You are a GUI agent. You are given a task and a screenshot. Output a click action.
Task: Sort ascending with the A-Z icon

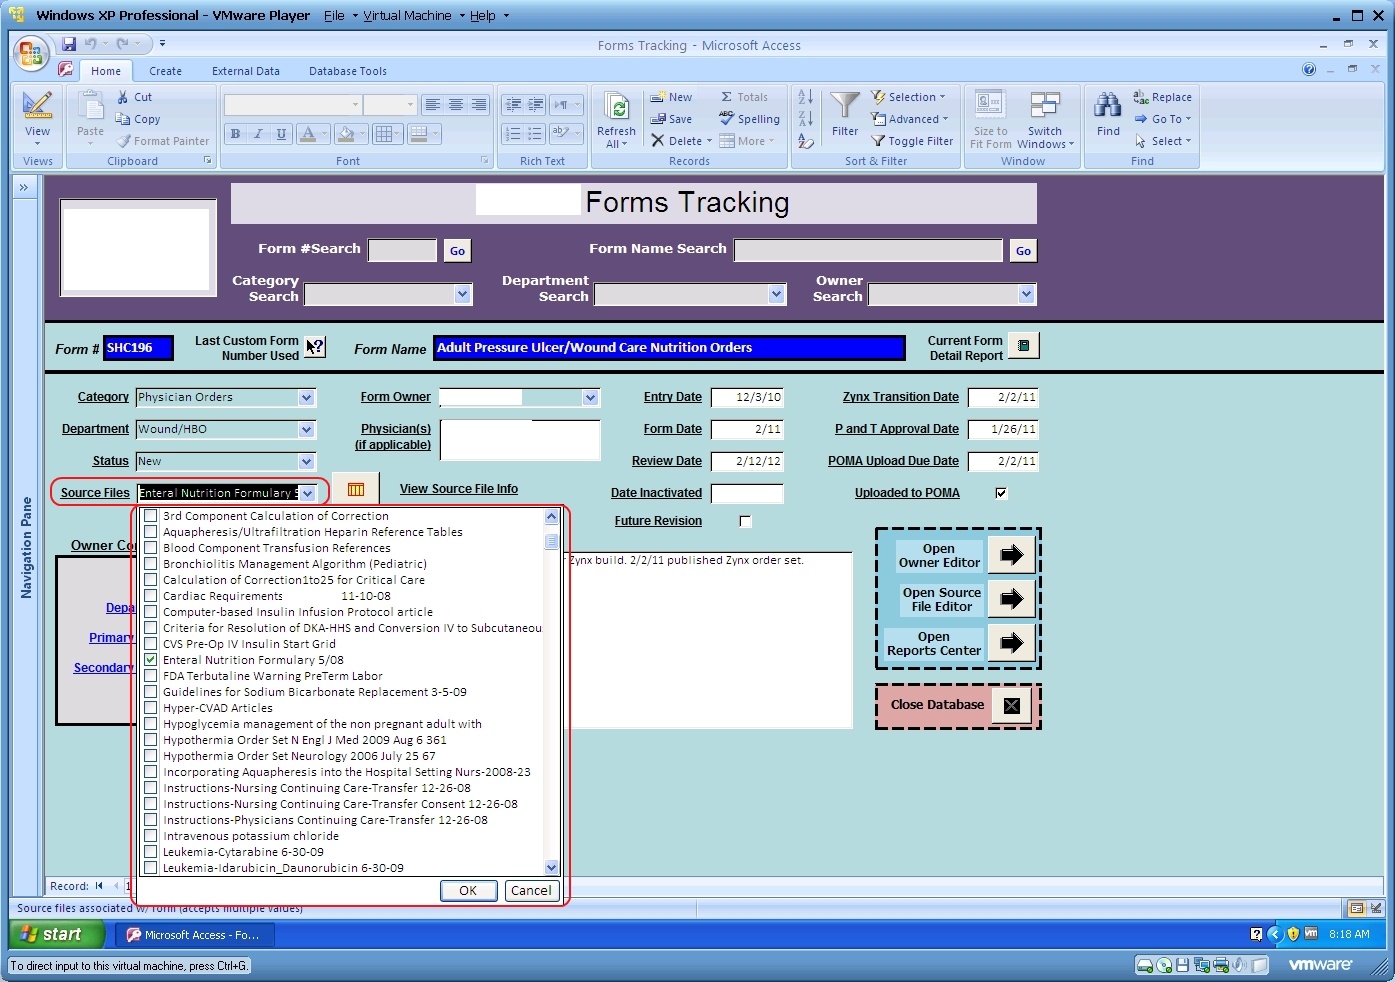(x=805, y=97)
